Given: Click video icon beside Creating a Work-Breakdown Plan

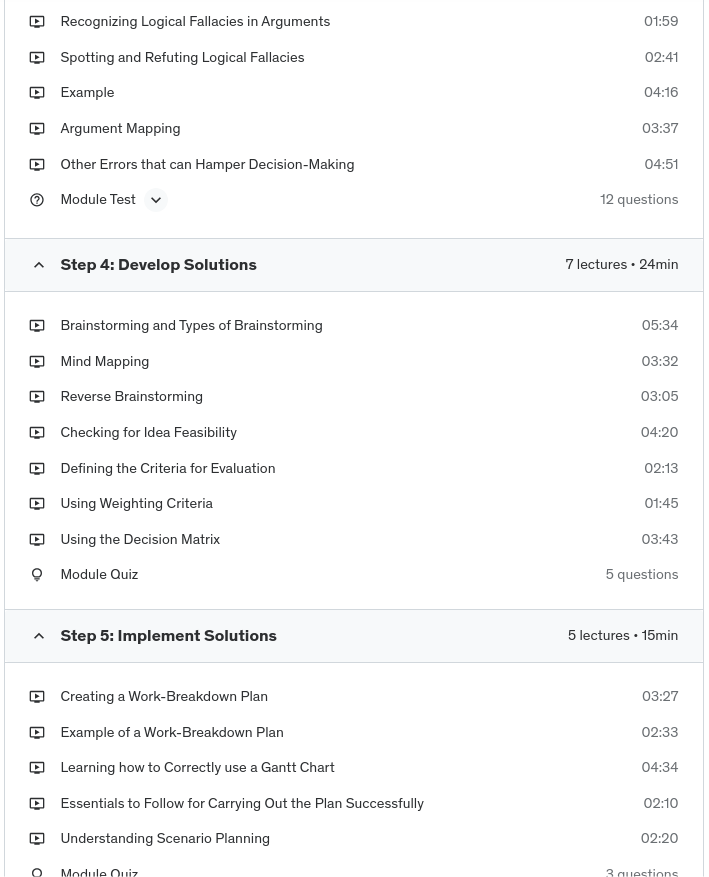Looking at the screenshot, I should 37,697.
